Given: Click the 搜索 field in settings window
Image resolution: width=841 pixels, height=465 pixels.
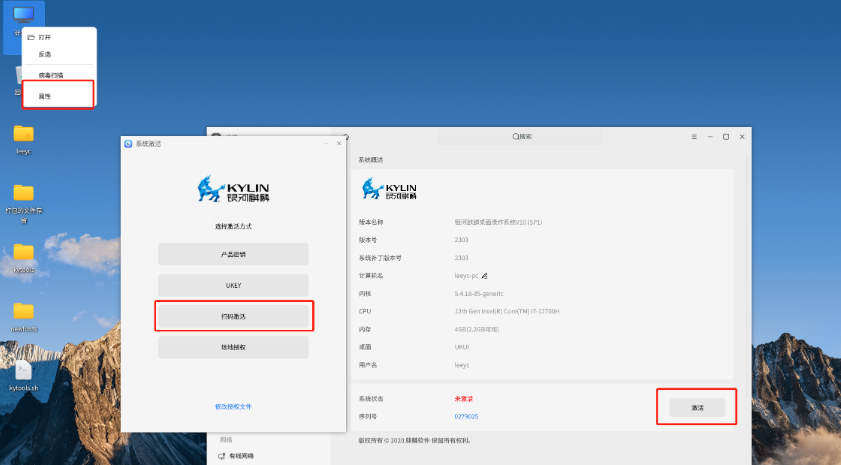Looking at the screenshot, I should [520, 137].
